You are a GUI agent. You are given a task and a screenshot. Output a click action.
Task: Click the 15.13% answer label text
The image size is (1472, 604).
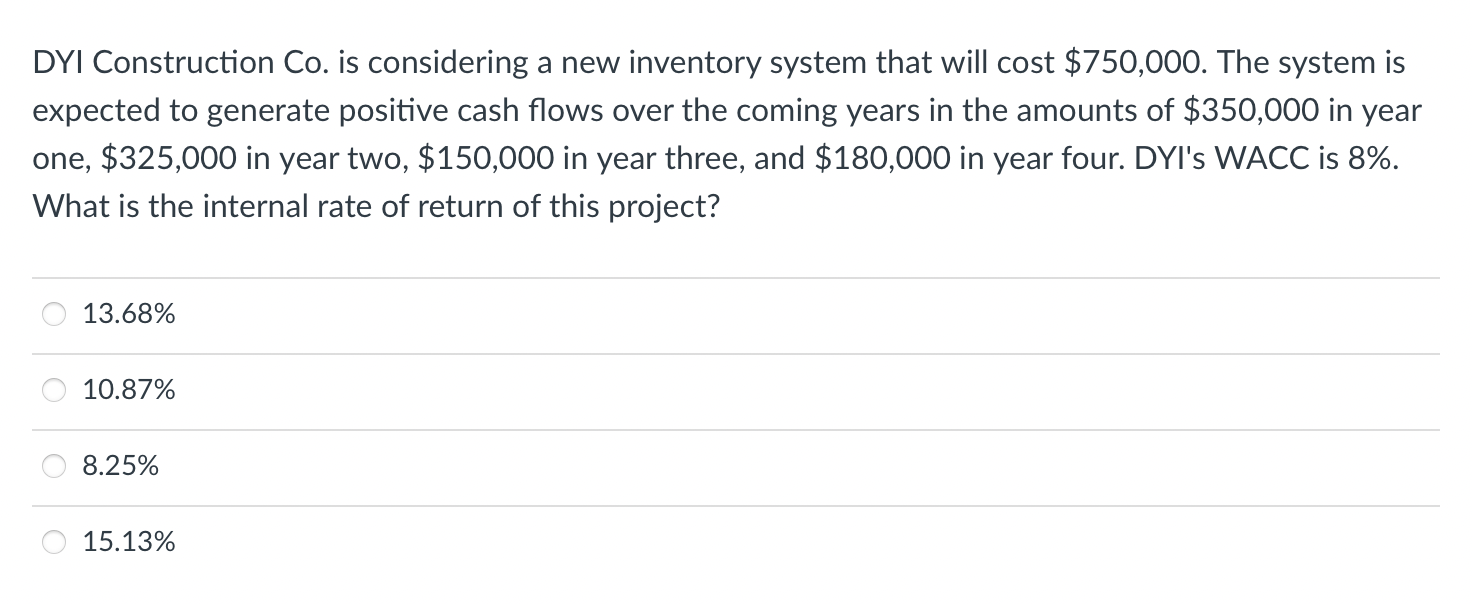(x=128, y=542)
